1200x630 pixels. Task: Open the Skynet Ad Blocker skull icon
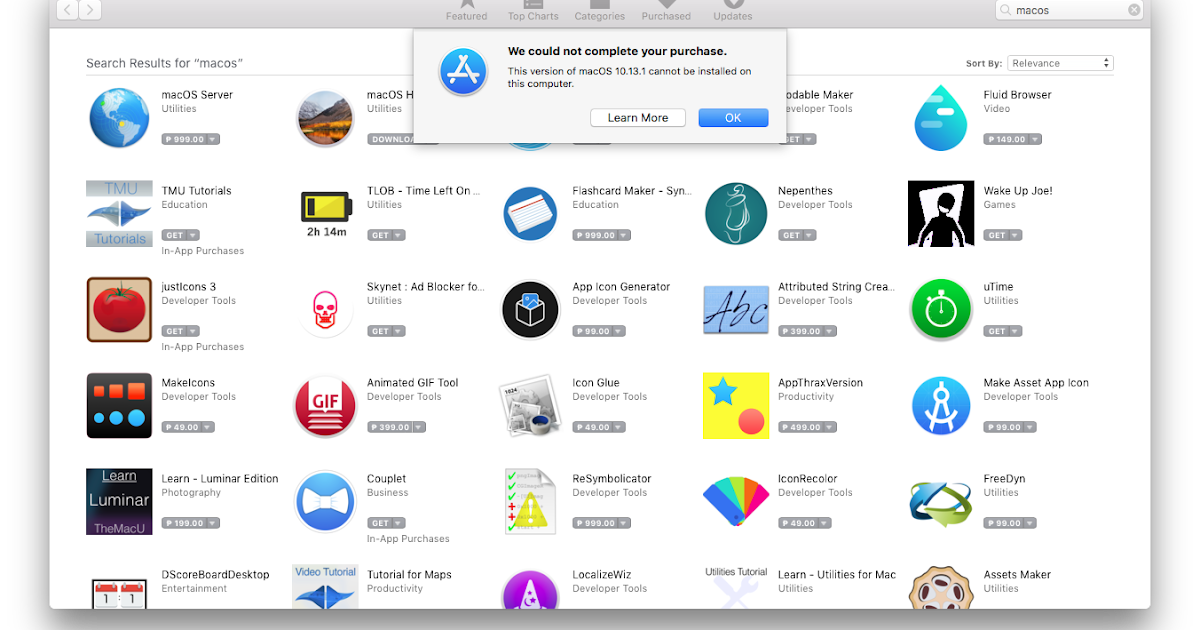(x=325, y=310)
